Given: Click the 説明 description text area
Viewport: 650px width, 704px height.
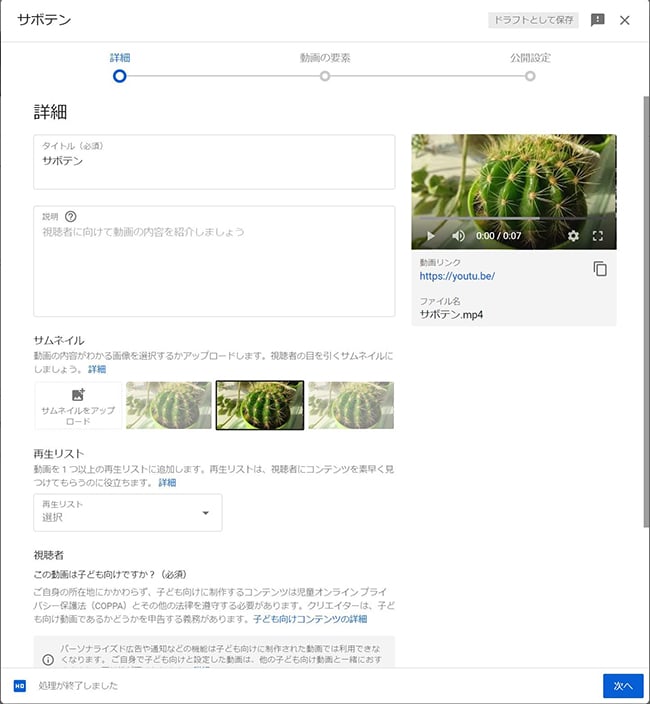Looking at the screenshot, I should pyautogui.click(x=214, y=261).
